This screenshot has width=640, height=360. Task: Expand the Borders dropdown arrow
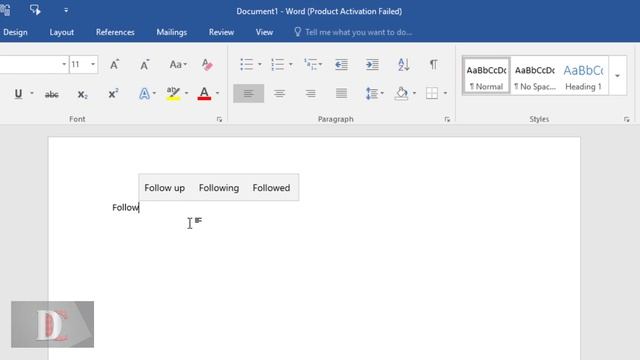[x=445, y=93]
